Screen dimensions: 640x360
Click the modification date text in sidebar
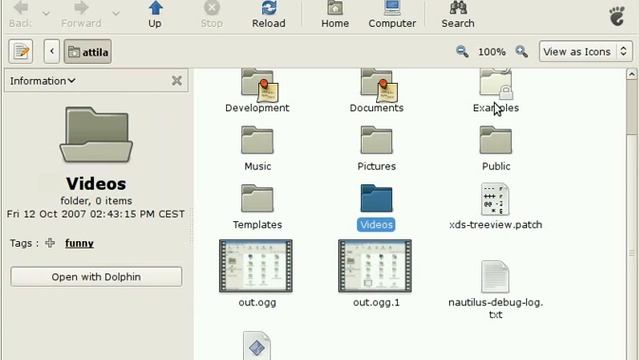[96, 214]
